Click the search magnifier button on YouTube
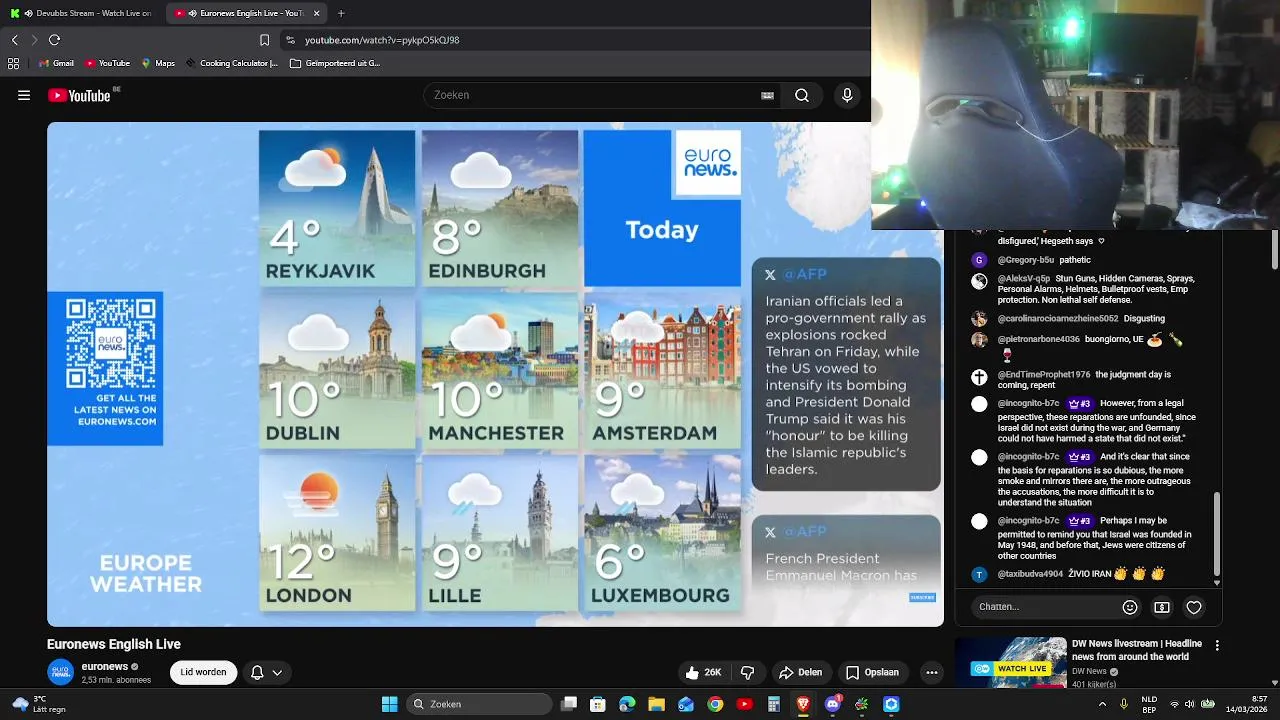This screenshot has width=1280, height=720. (802, 95)
